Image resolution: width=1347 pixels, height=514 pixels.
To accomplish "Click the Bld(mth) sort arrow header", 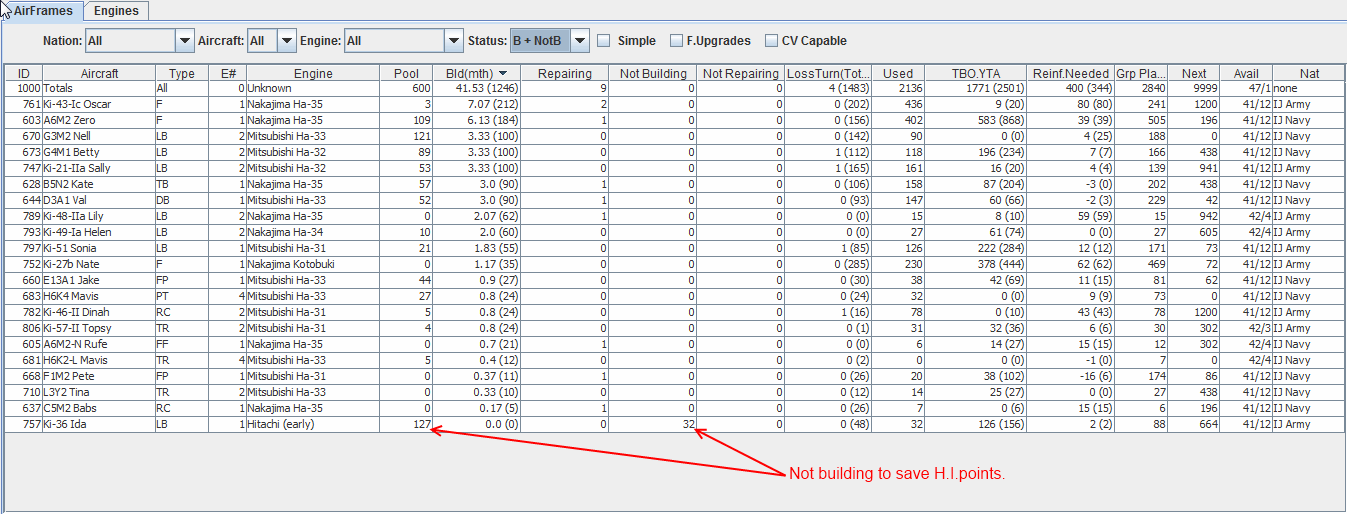I will pyautogui.click(x=477, y=73).
